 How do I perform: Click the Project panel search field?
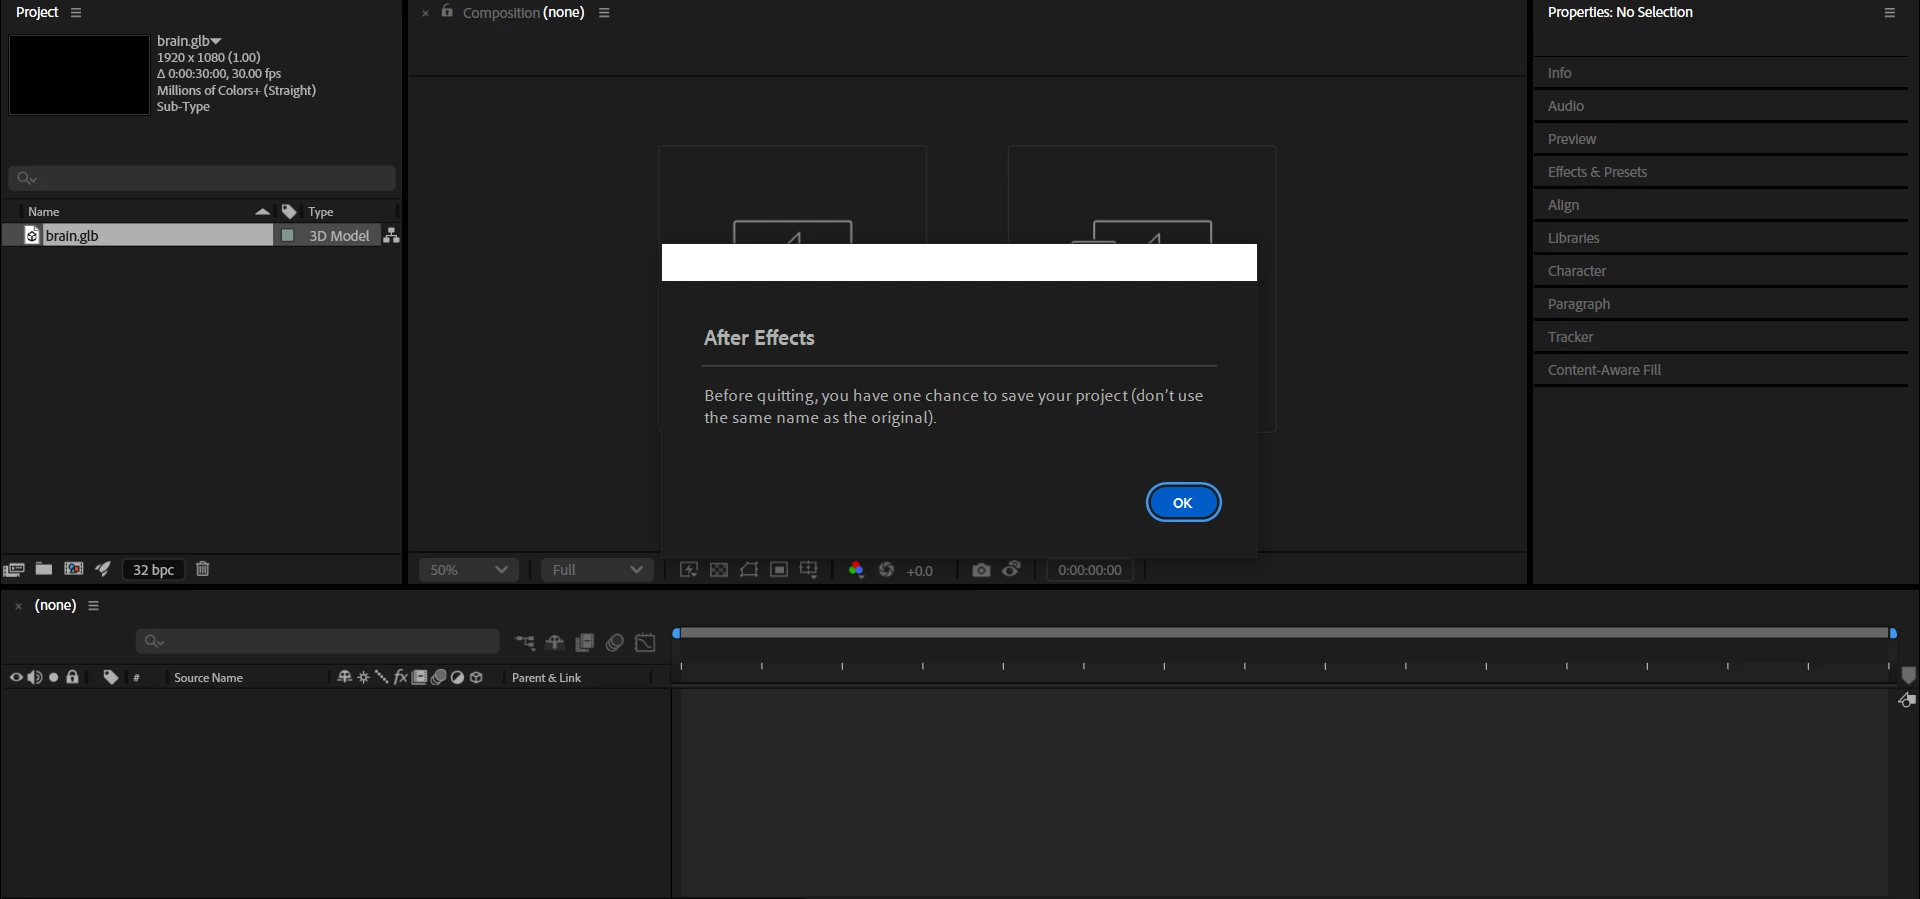[x=202, y=178]
